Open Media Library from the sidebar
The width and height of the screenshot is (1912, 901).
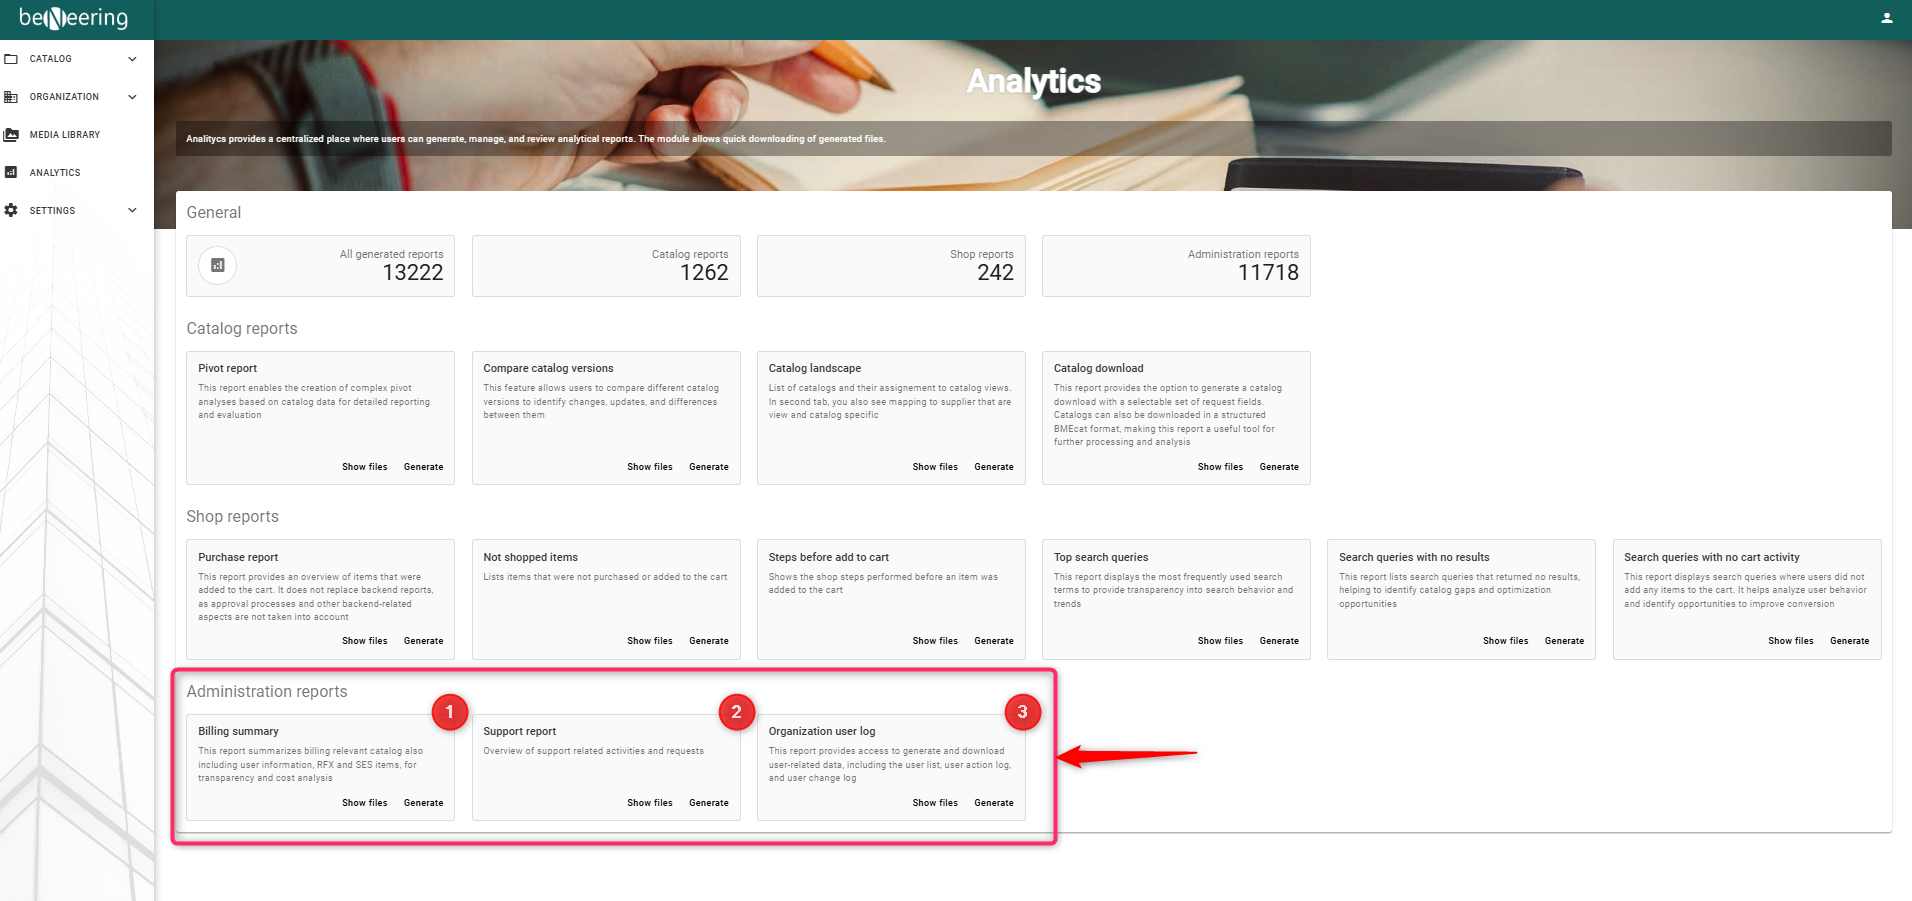(x=65, y=135)
